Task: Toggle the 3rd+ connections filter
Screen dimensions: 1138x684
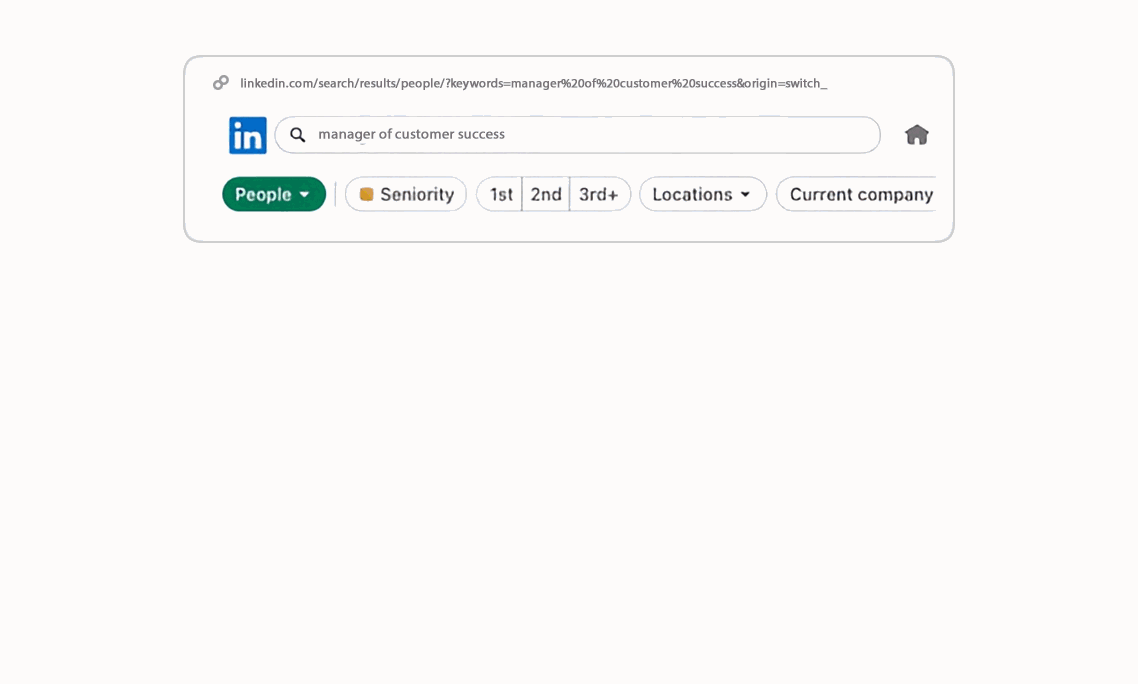Action: (x=599, y=194)
